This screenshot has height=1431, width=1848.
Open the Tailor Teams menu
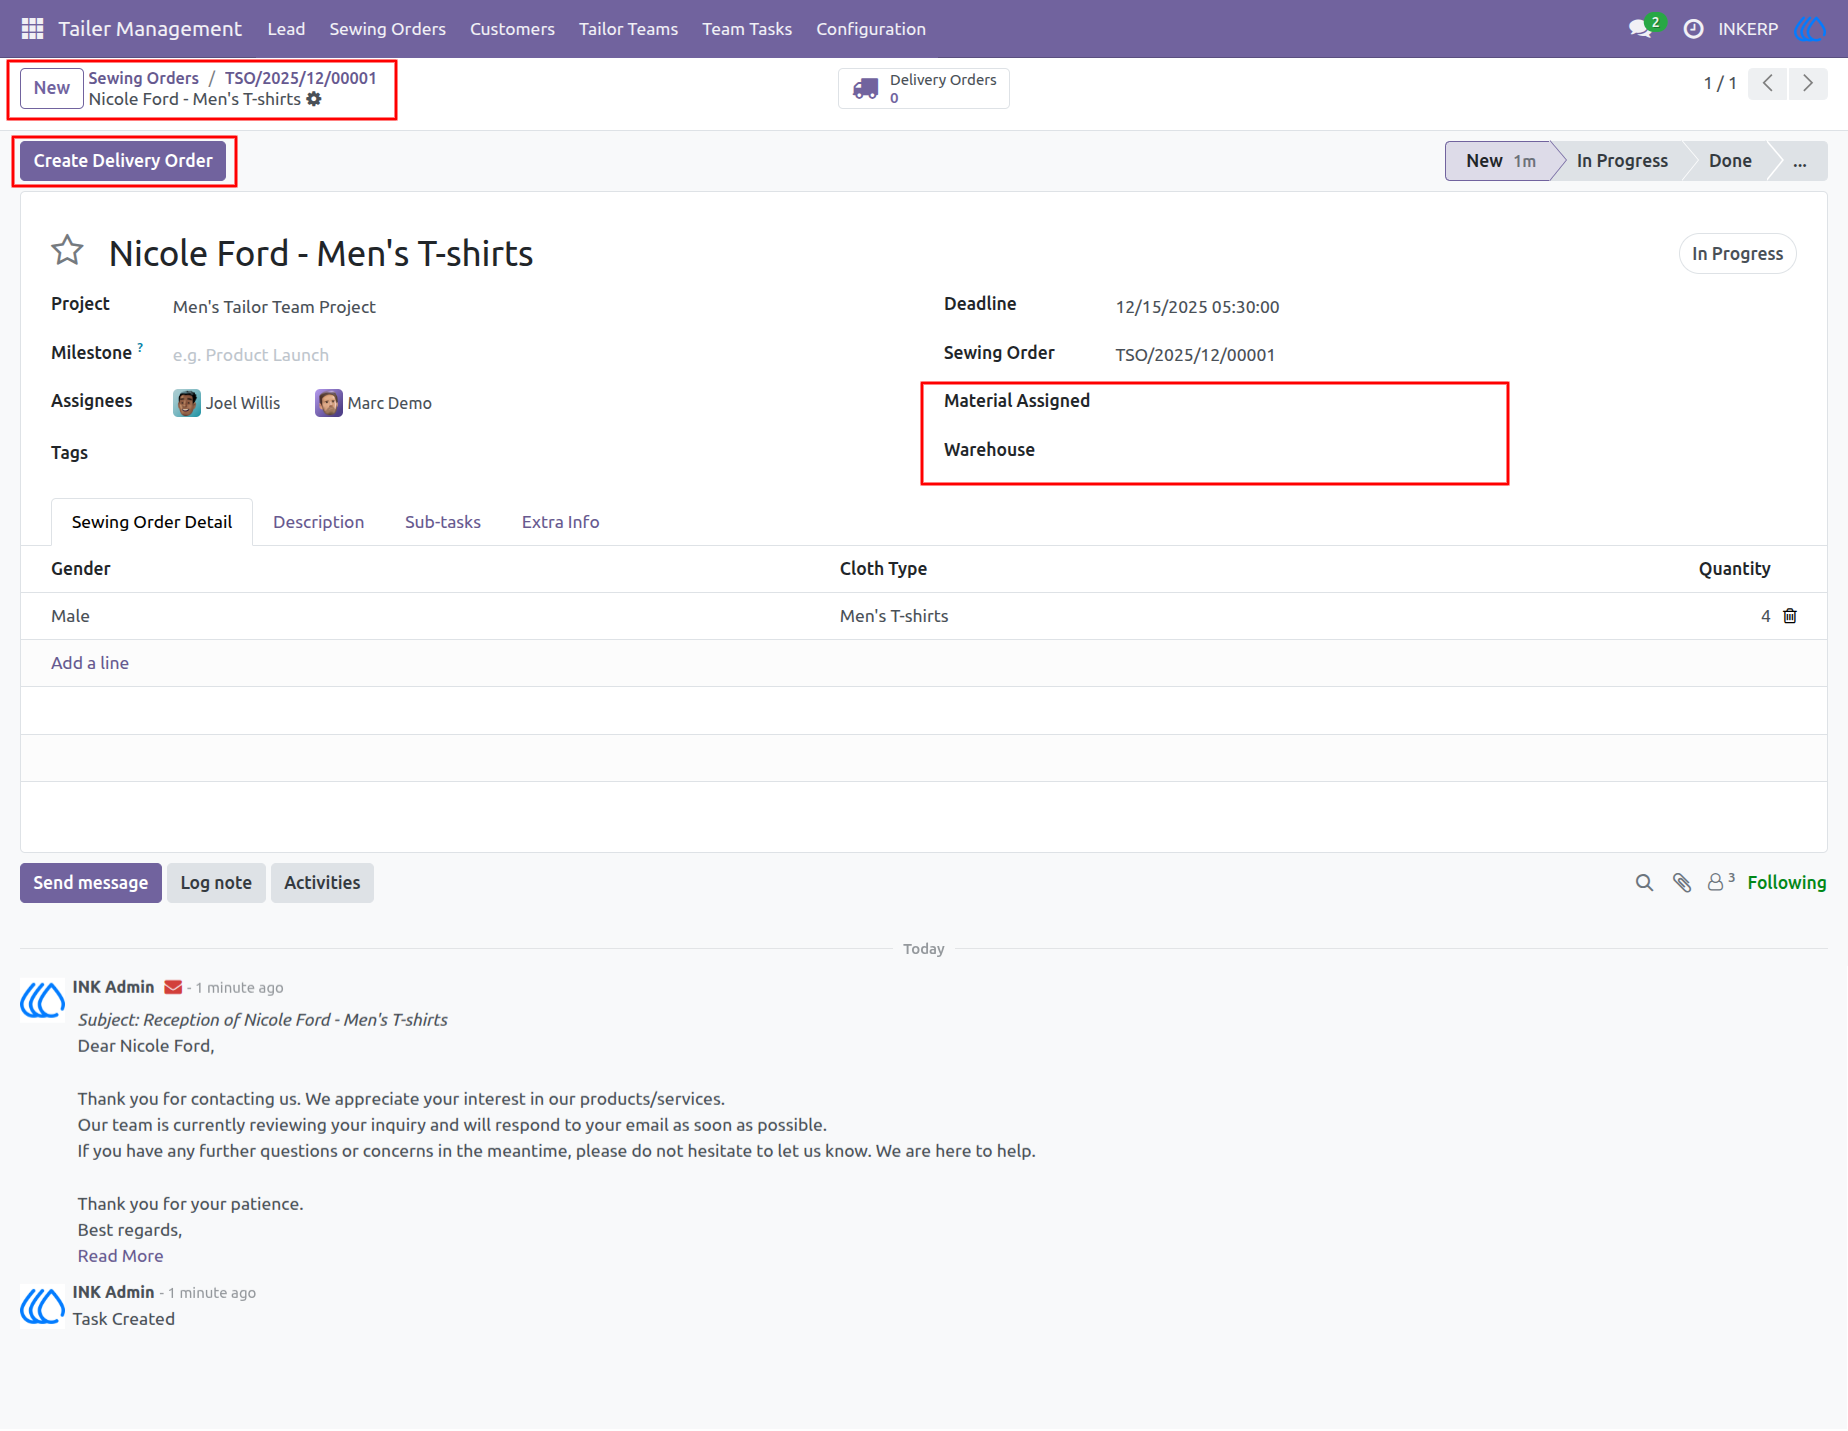628,29
